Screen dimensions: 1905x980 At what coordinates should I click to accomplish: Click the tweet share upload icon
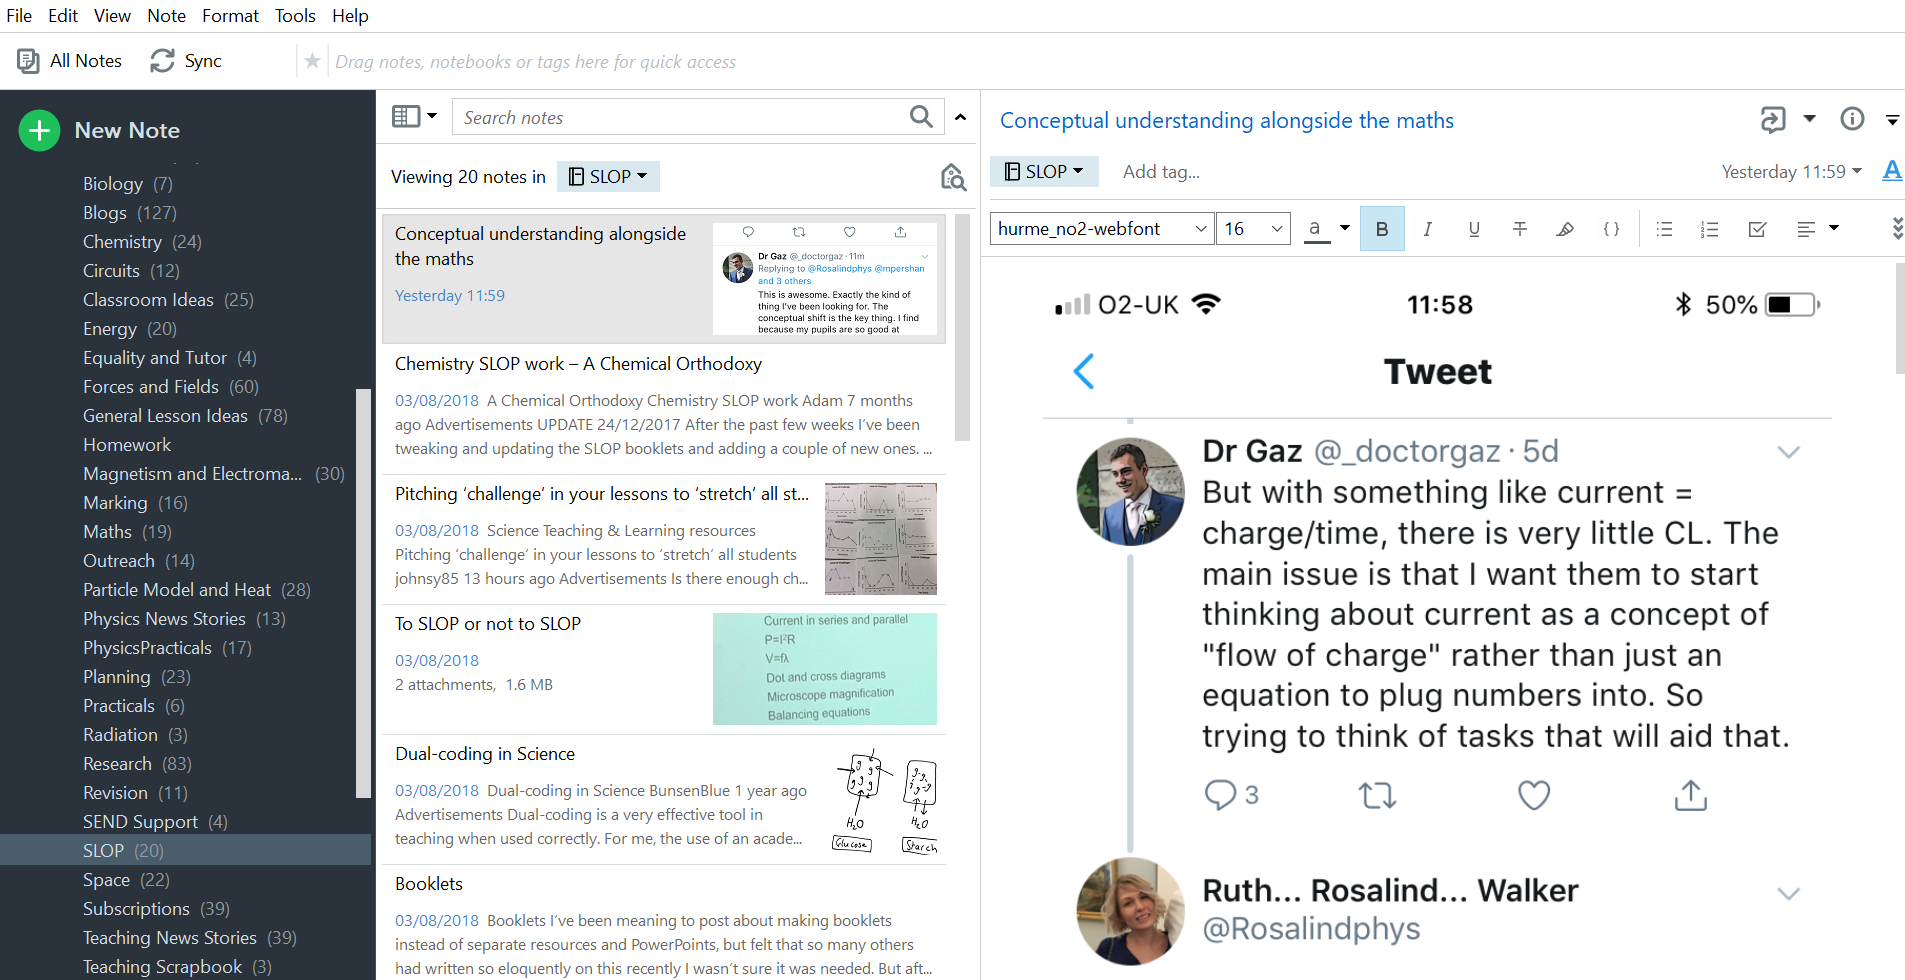1690,795
